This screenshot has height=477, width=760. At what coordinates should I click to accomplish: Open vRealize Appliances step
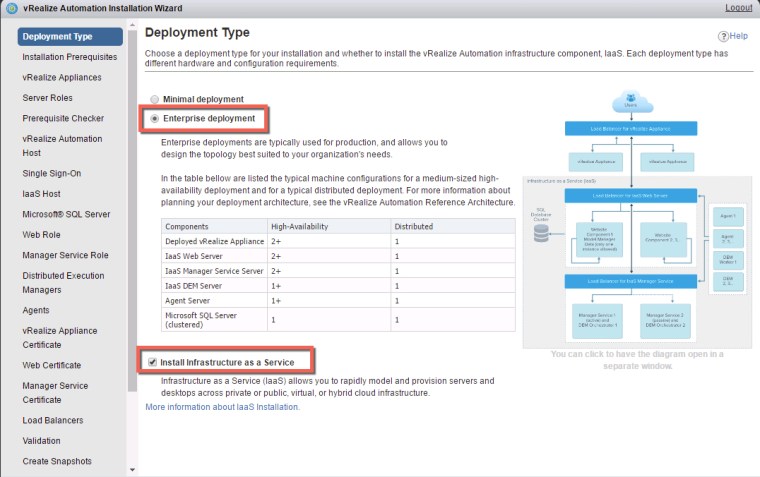[63, 78]
